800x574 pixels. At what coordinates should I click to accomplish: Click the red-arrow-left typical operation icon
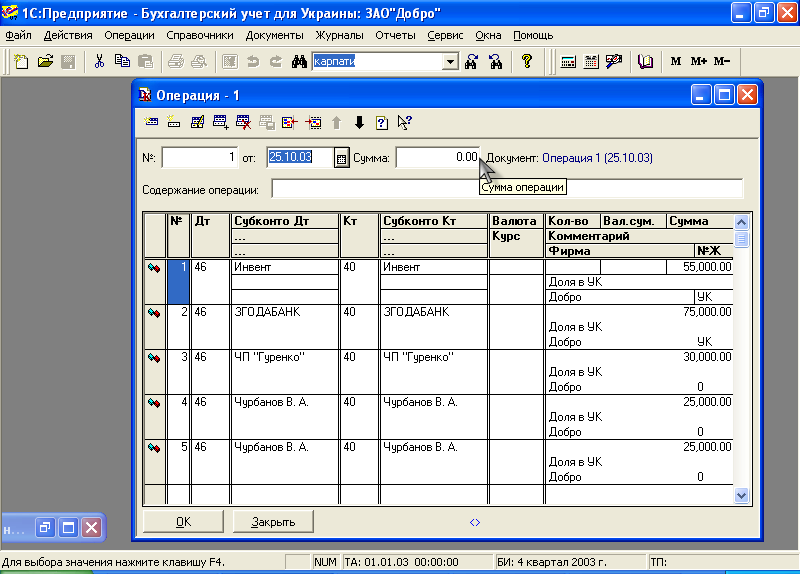pos(289,122)
